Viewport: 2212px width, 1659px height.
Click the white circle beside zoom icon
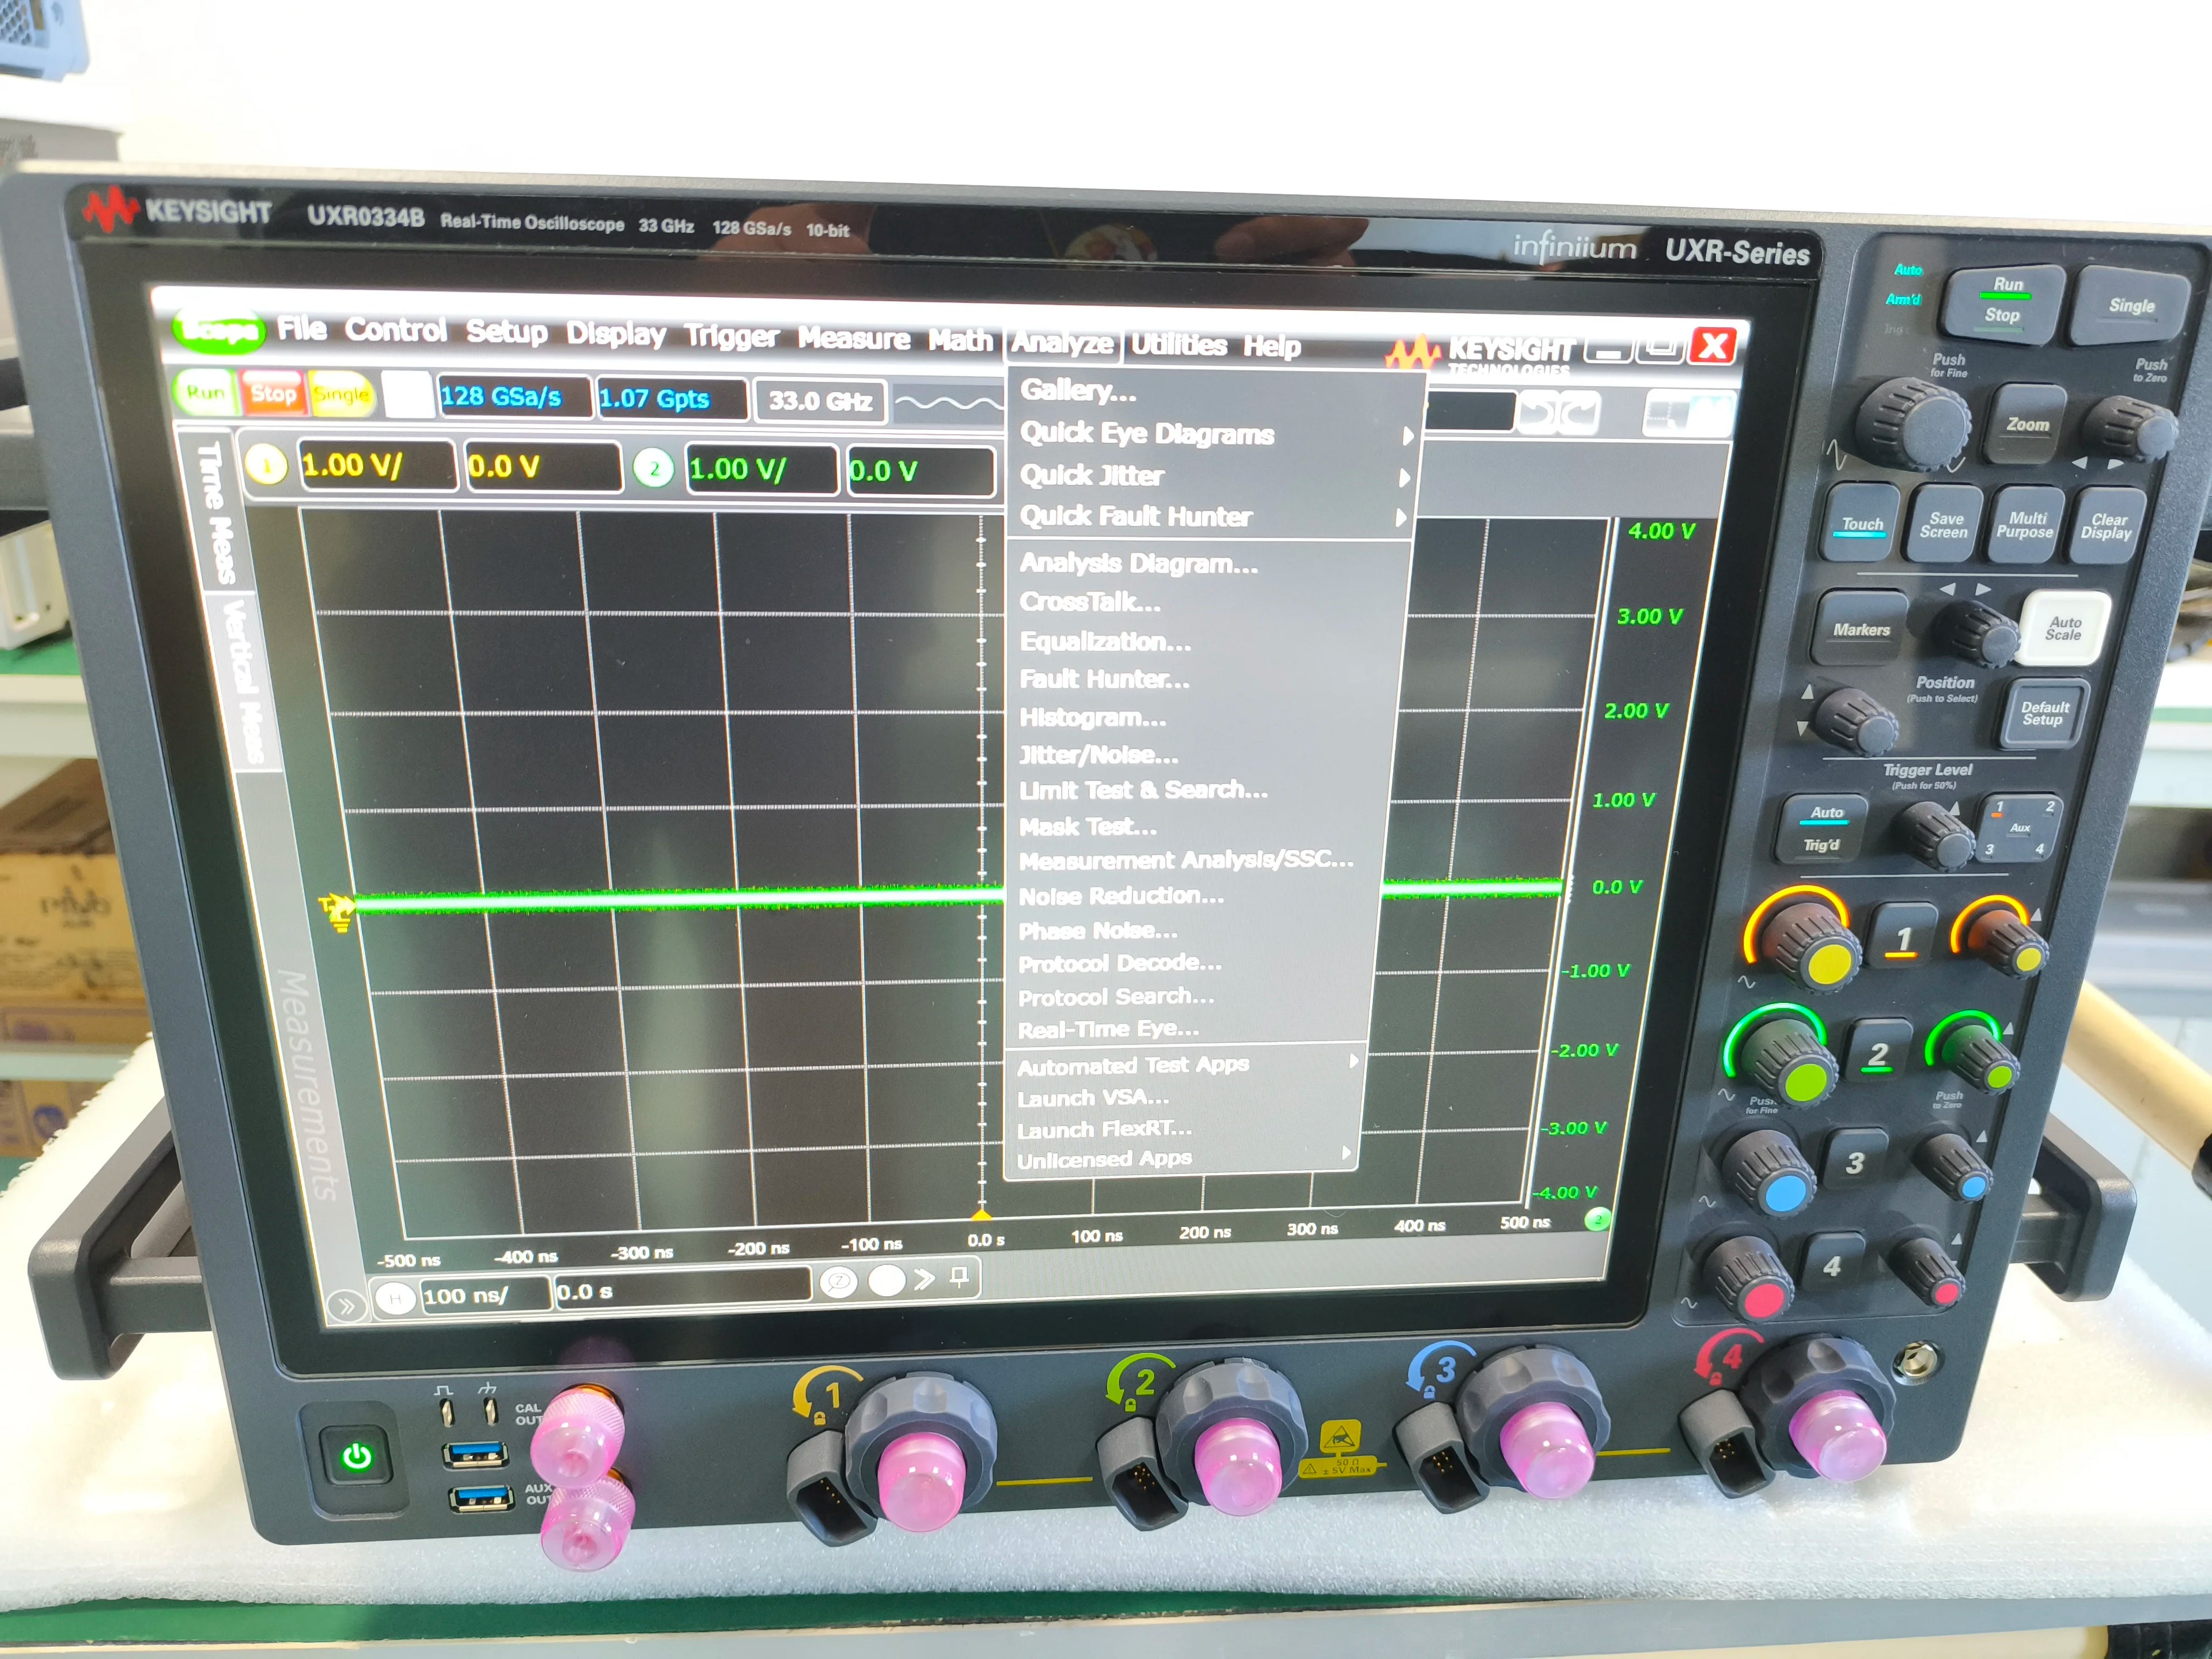coord(886,1280)
